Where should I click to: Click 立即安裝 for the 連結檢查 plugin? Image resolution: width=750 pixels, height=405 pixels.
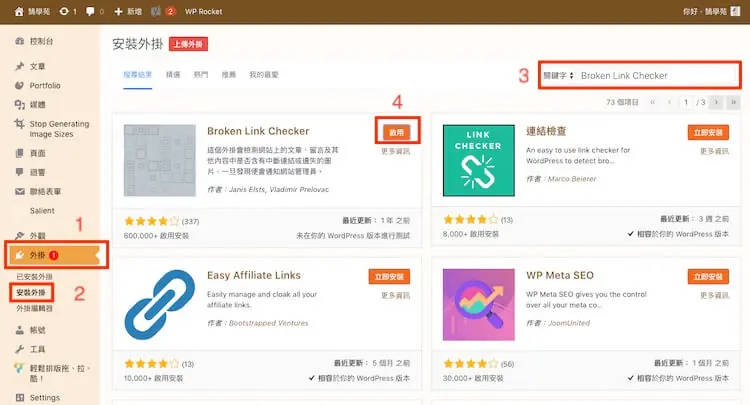(x=708, y=132)
